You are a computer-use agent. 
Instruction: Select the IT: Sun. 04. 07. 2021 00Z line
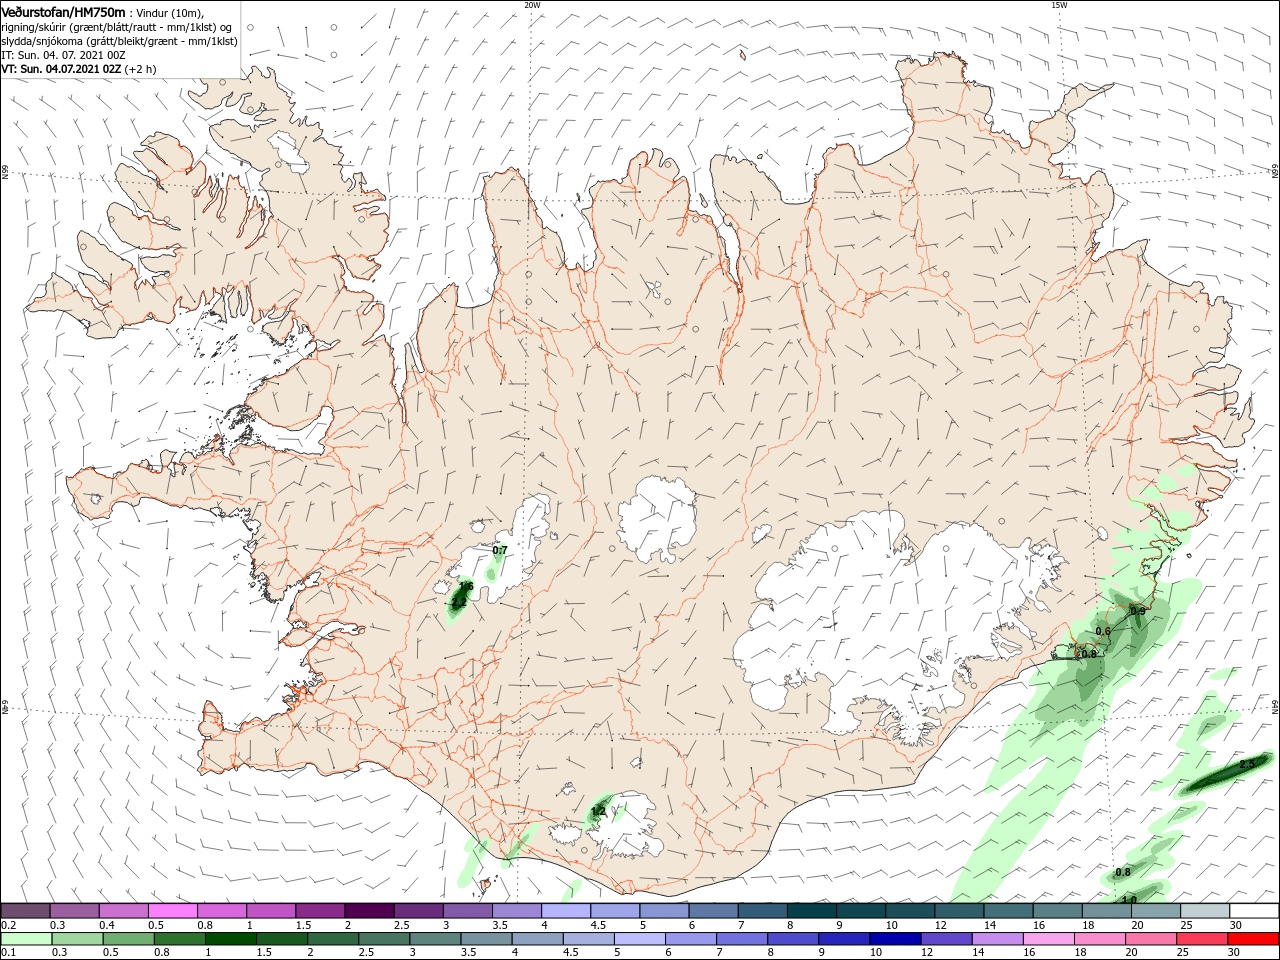(61, 55)
